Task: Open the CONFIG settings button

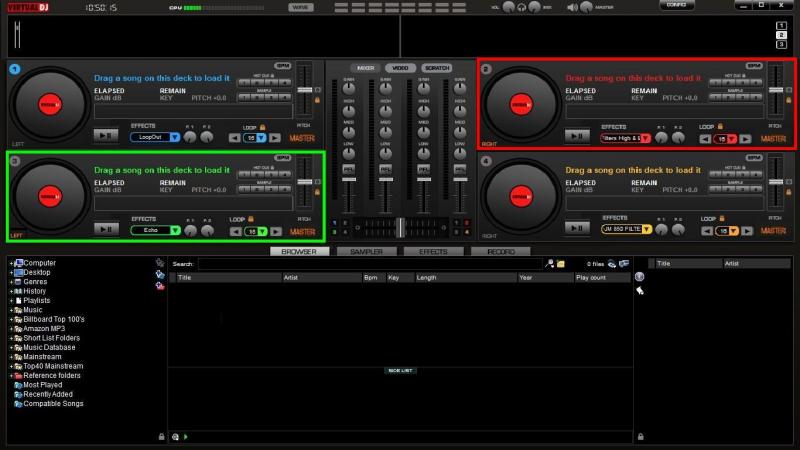Action: [677, 5]
